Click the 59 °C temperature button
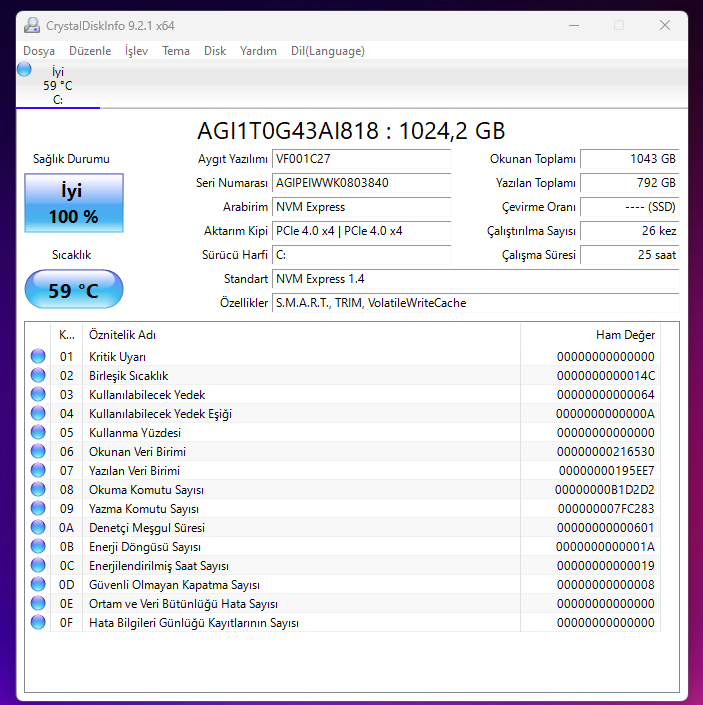703x705 pixels. pyautogui.click(x=74, y=290)
